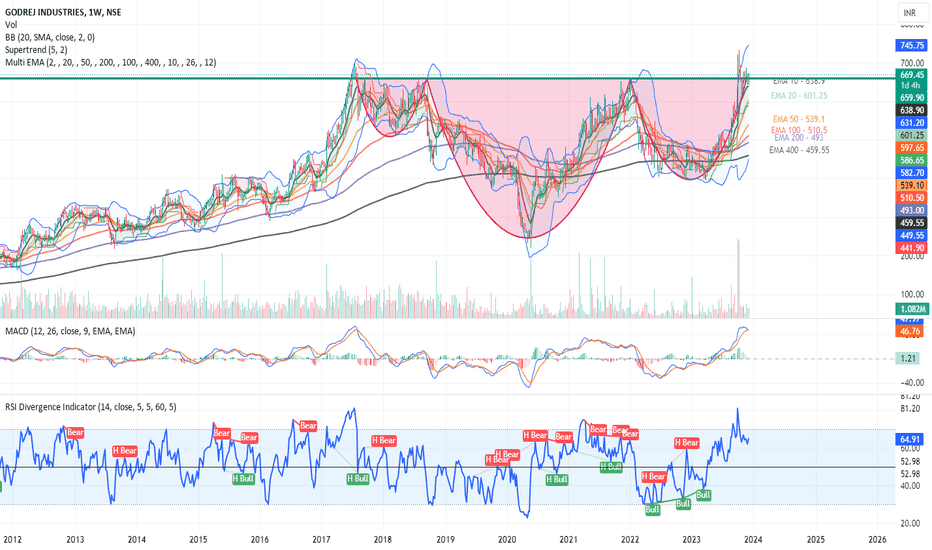Click the 2016 year on time axis

260,539
